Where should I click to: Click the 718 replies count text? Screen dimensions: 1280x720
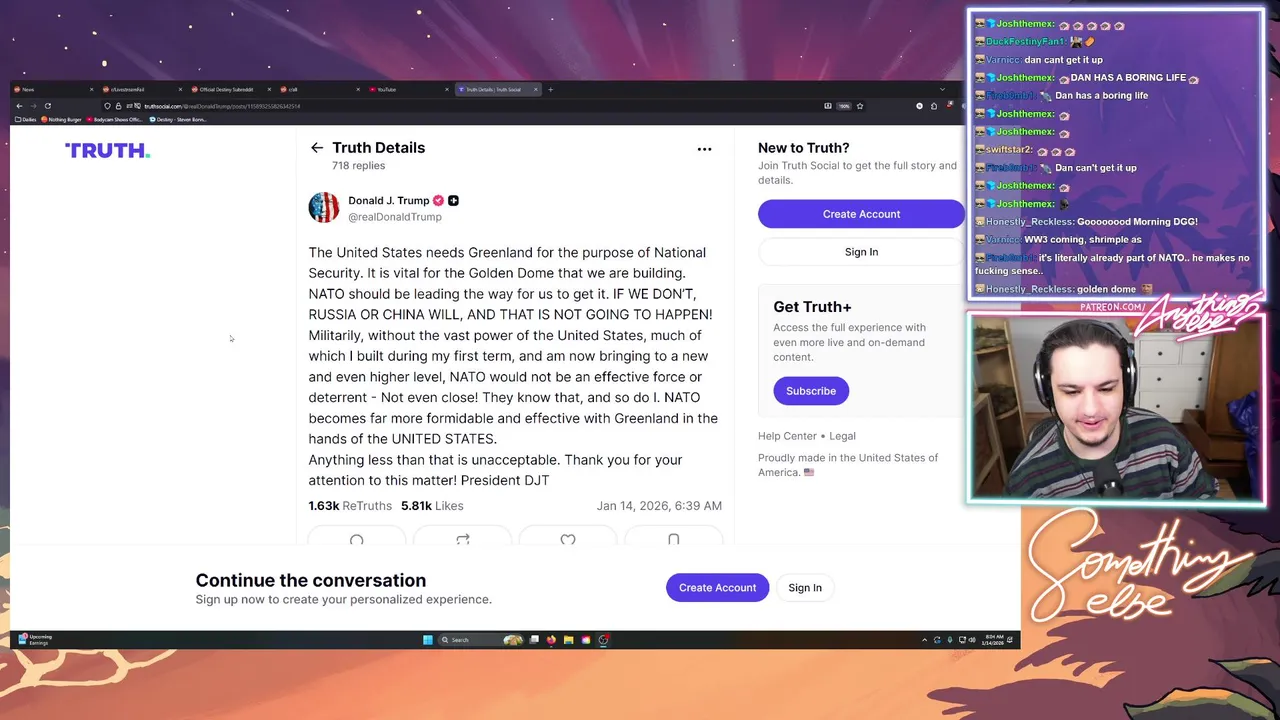[358, 166]
